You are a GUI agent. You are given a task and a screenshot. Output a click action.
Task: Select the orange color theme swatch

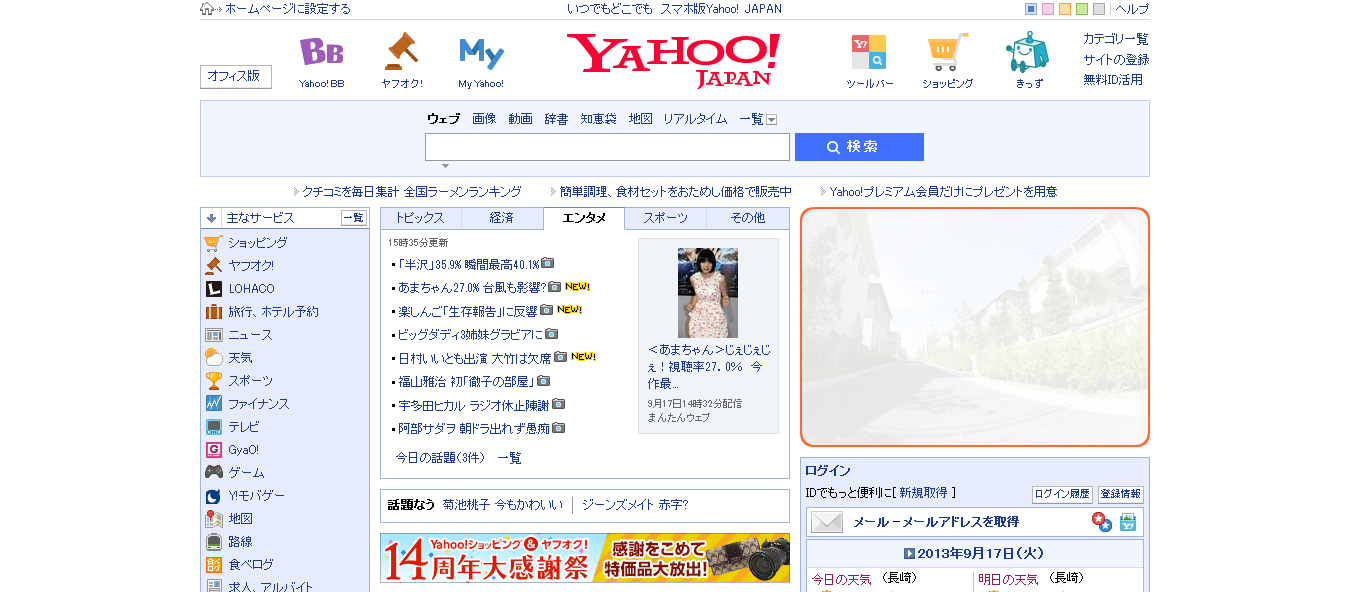pyautogui.click(x=1065, y=9)
